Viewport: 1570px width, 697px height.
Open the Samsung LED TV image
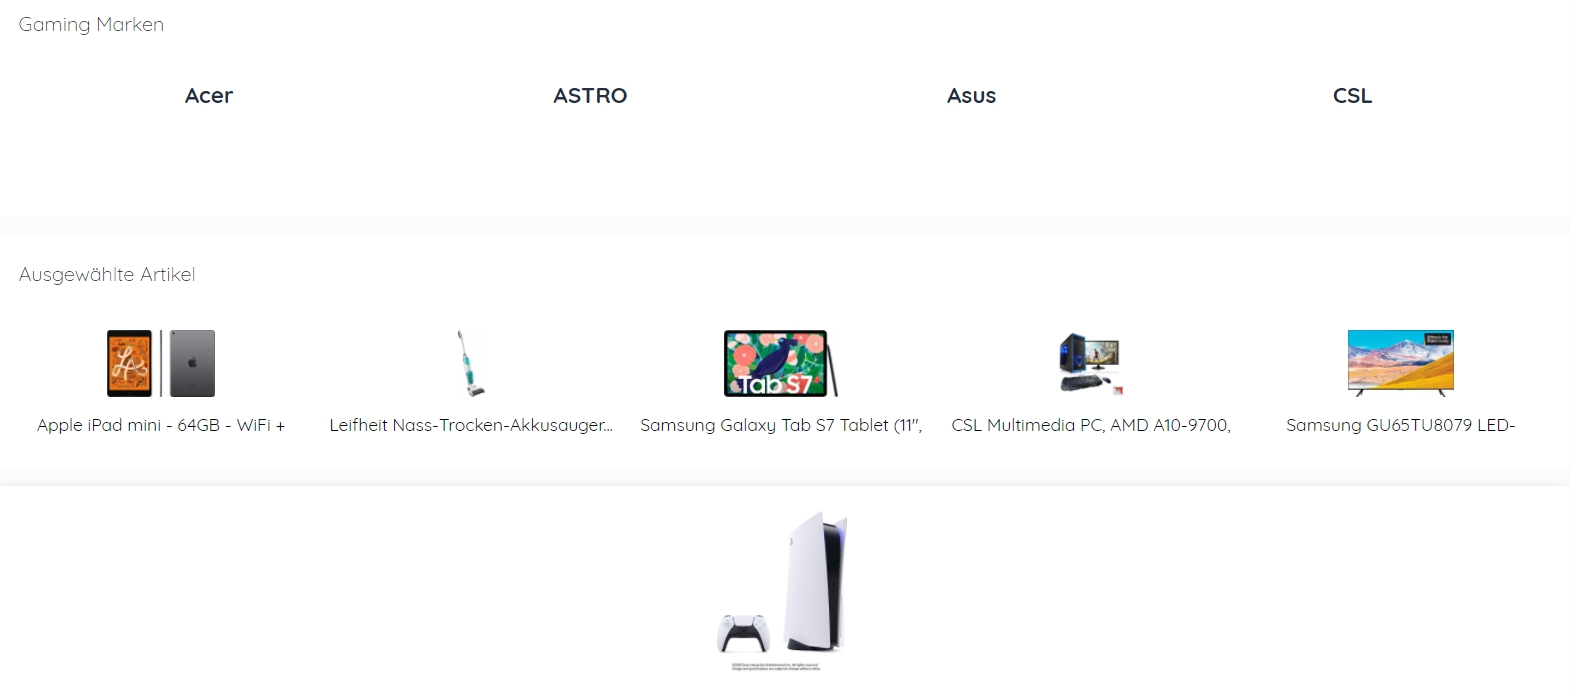[1400, 363]
